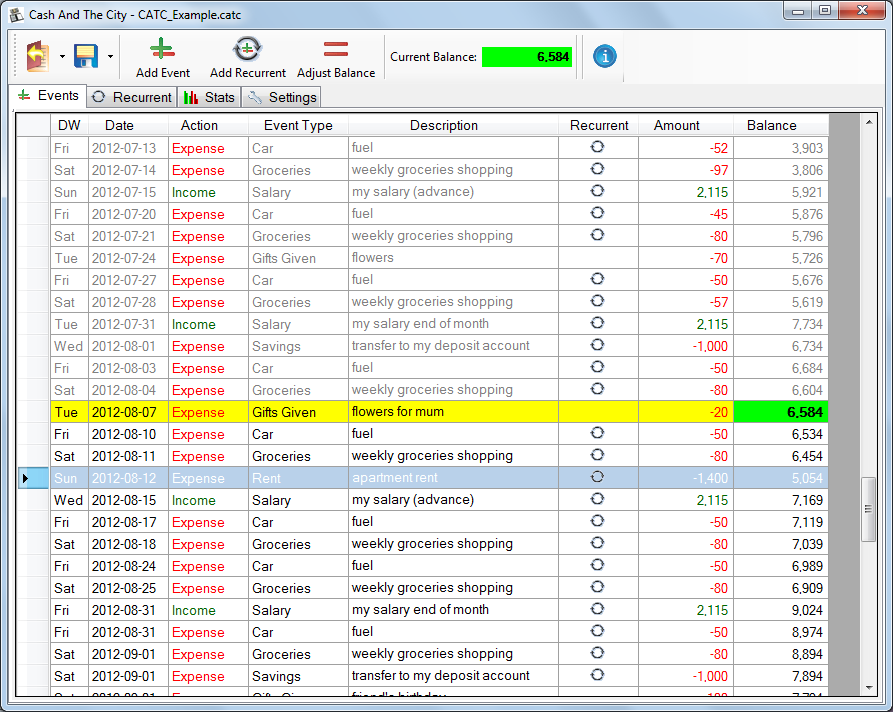
Task: Click the Description column header
Action: pyautogui.click(x=453, y=125)
